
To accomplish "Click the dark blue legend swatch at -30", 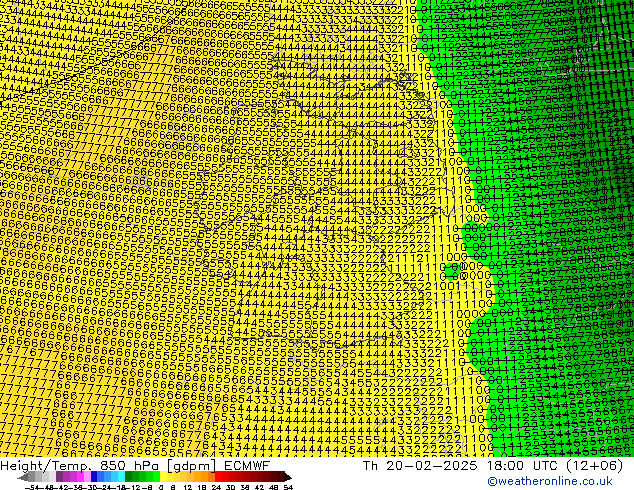I will coord(94,477).
